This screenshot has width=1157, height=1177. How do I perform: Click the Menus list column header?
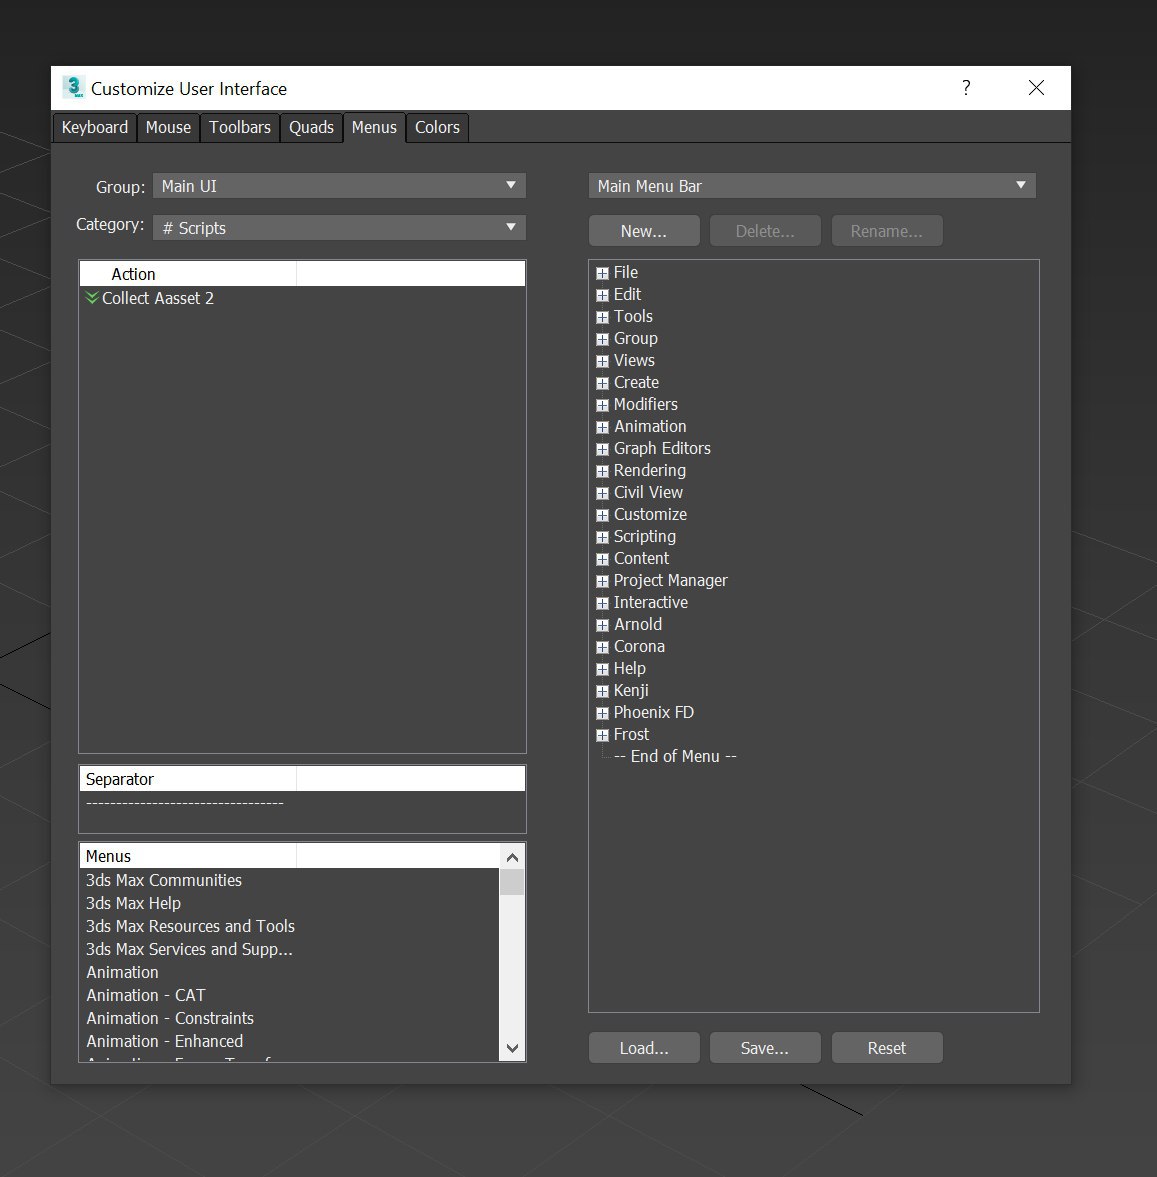coord(188,856)
